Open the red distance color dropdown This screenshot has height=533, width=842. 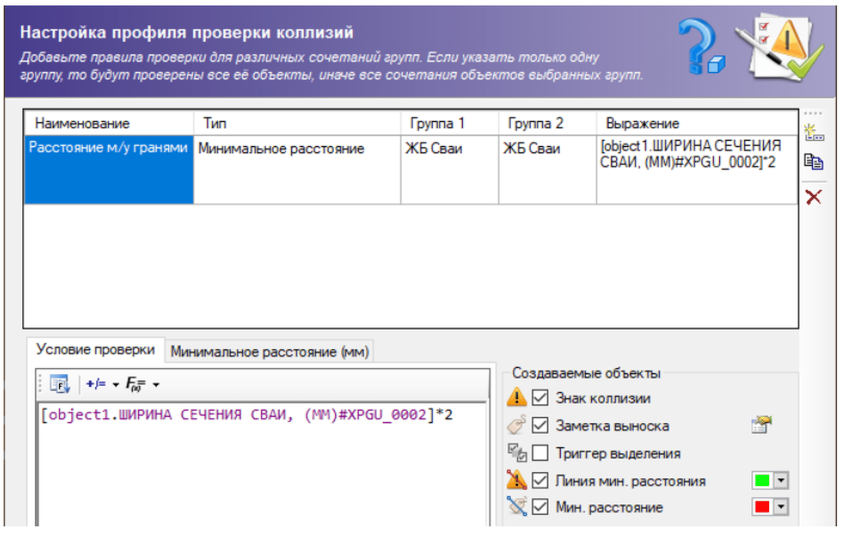click(x=782, y=508)
